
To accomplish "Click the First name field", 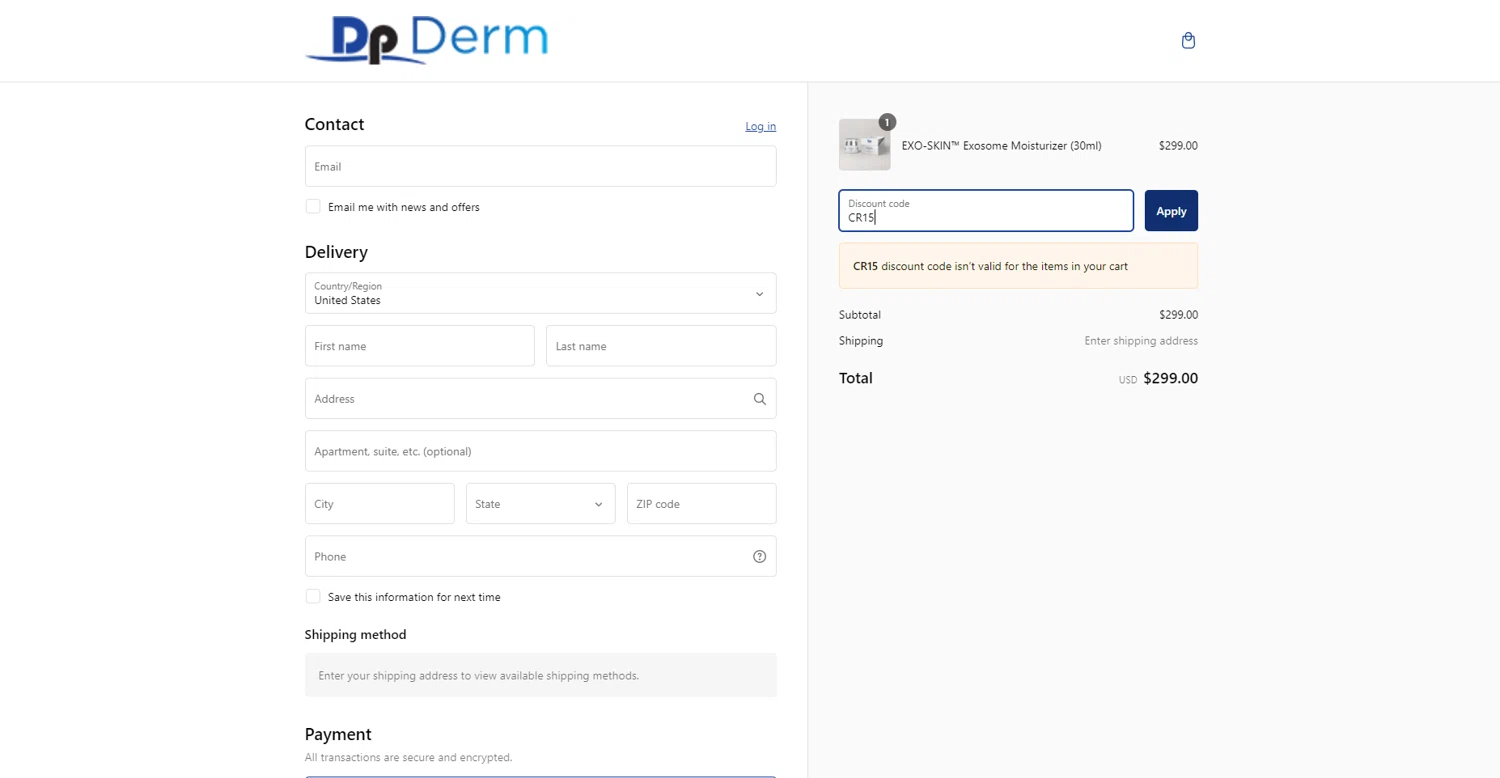I will pos(420,346).
